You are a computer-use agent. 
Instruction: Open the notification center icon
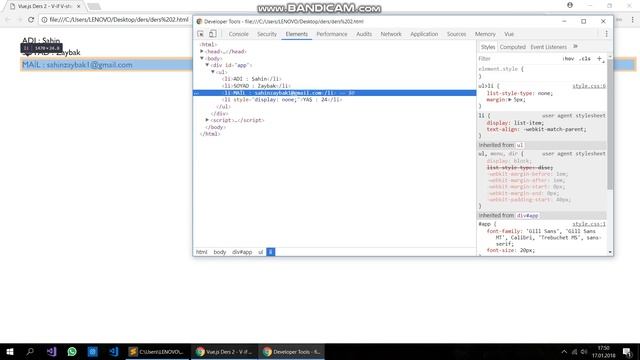tap(627, 352)
